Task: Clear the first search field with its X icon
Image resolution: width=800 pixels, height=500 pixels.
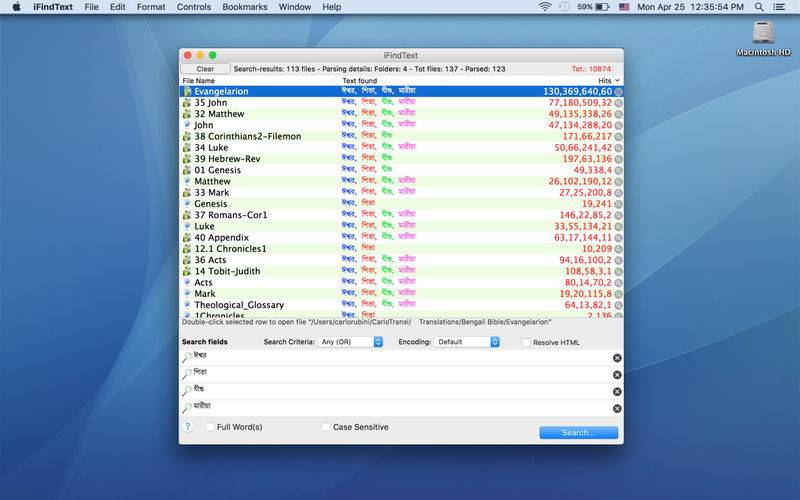Action: tap(617, 358)
